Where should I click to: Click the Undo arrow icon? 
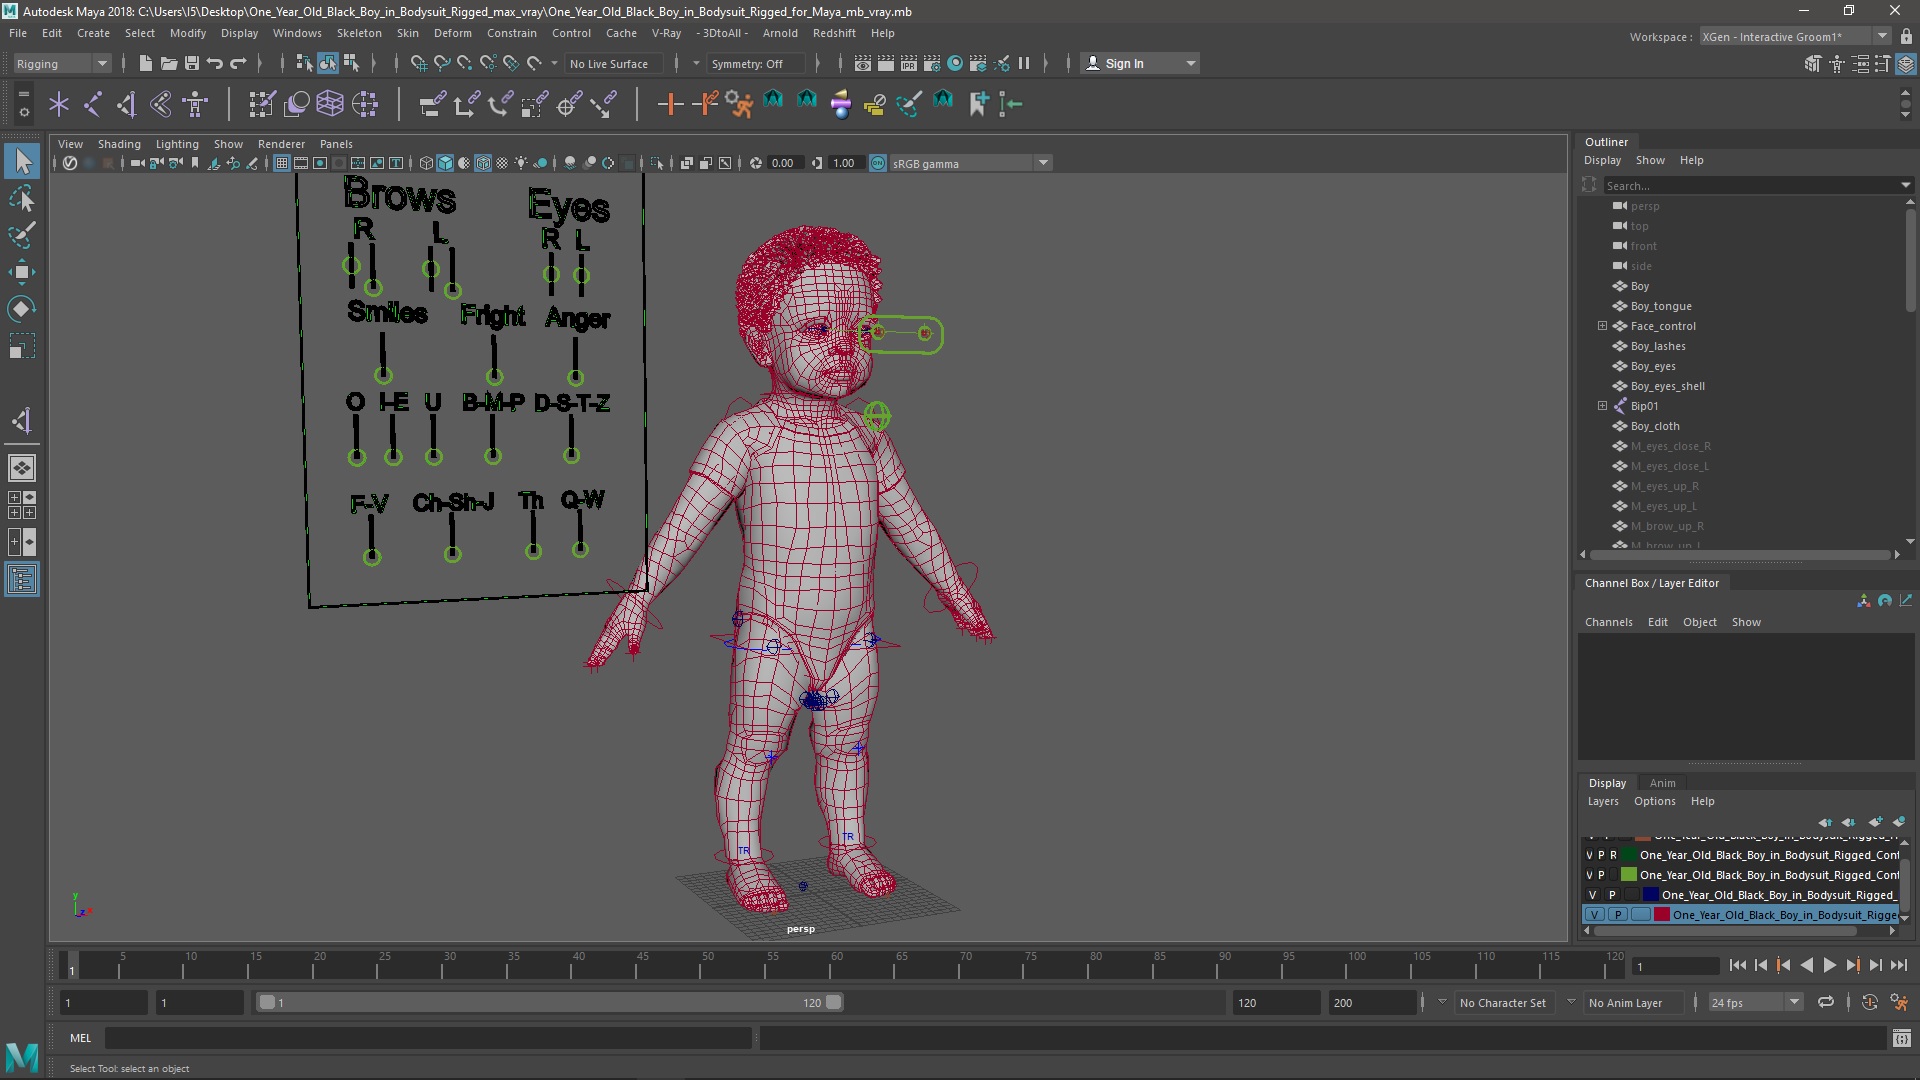(214, 63)
